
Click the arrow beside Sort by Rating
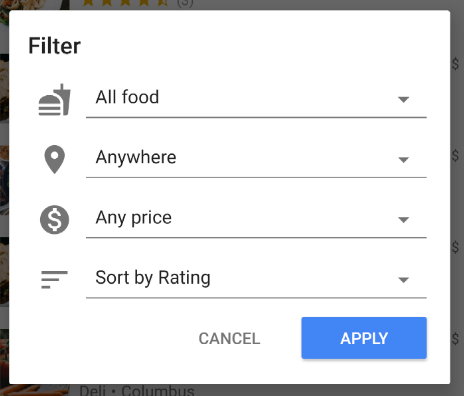tap(404, 280)
